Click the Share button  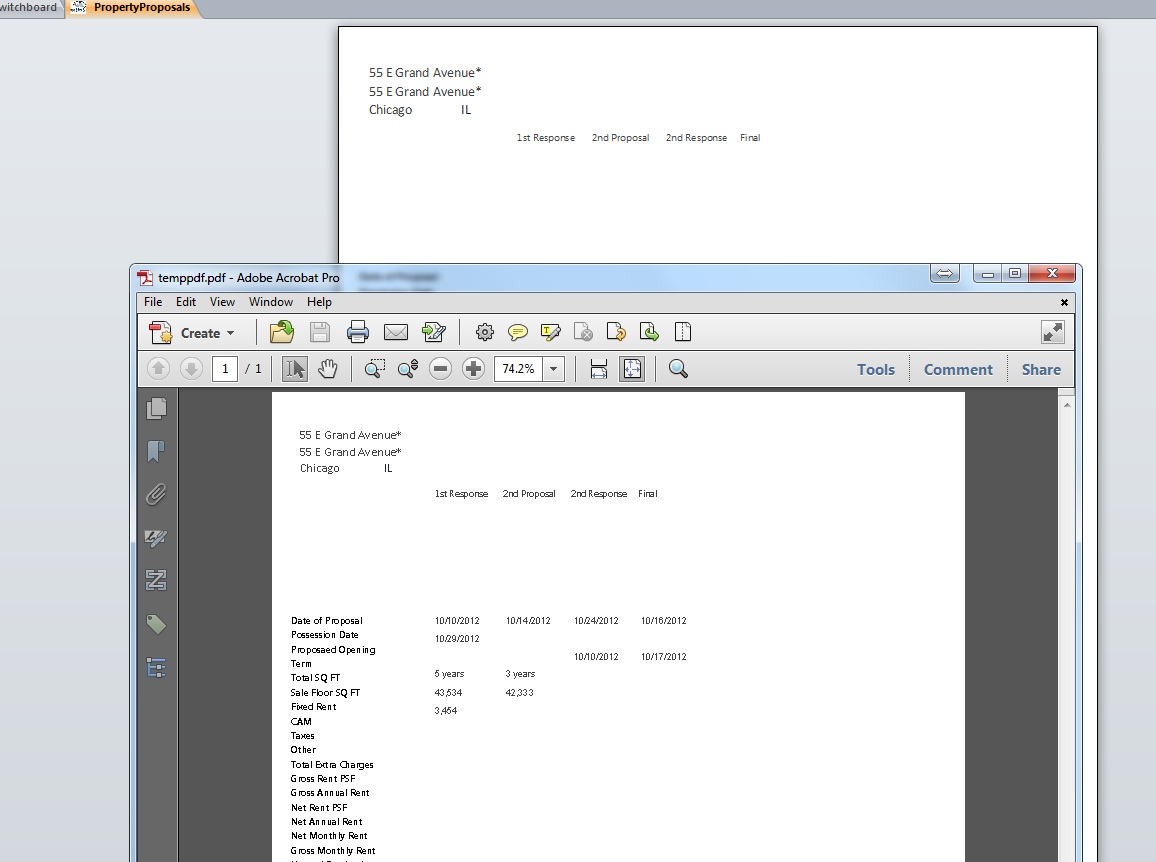(x=1040, y=368)
